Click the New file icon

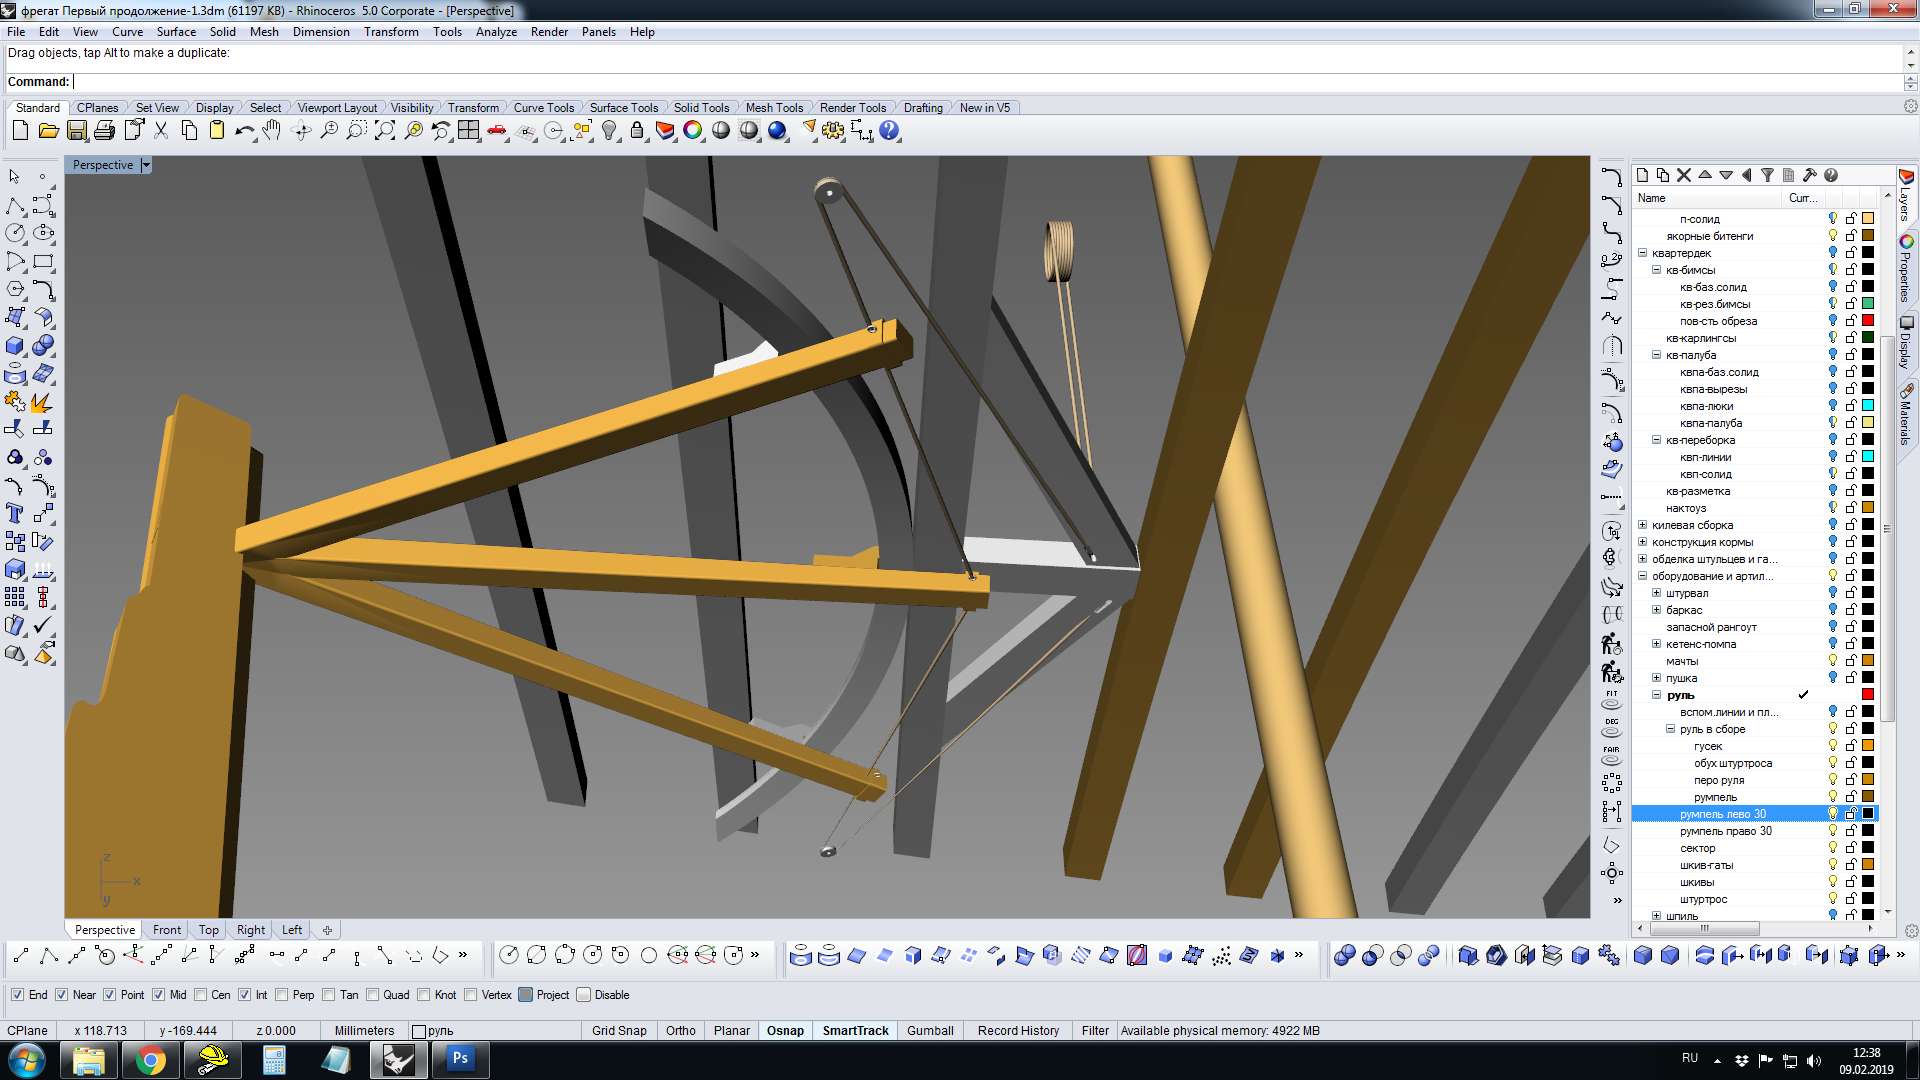(x=20, y=131)
